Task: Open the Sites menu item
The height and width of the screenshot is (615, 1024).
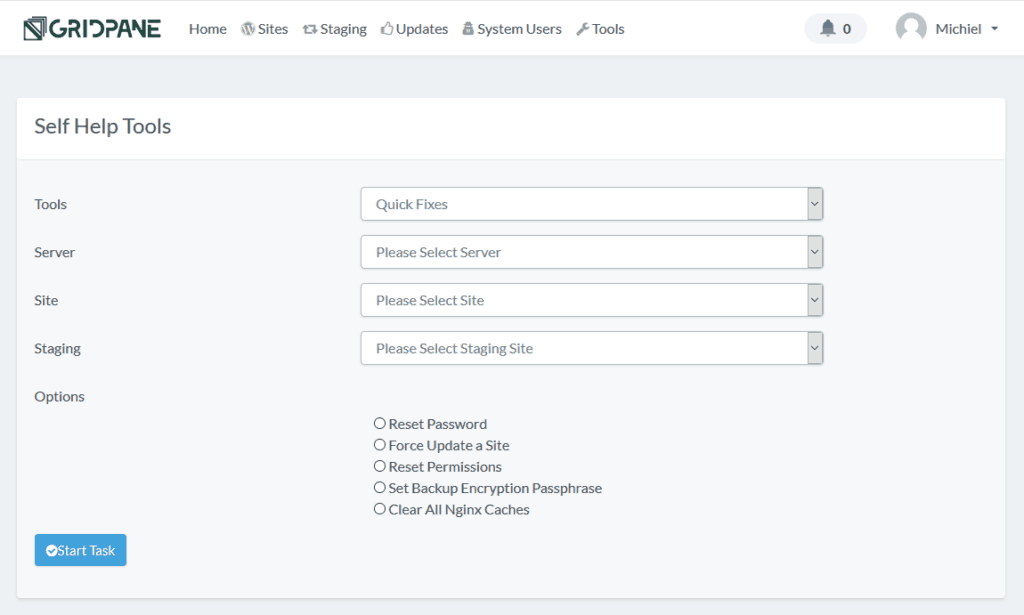Action: coord(264,29)
